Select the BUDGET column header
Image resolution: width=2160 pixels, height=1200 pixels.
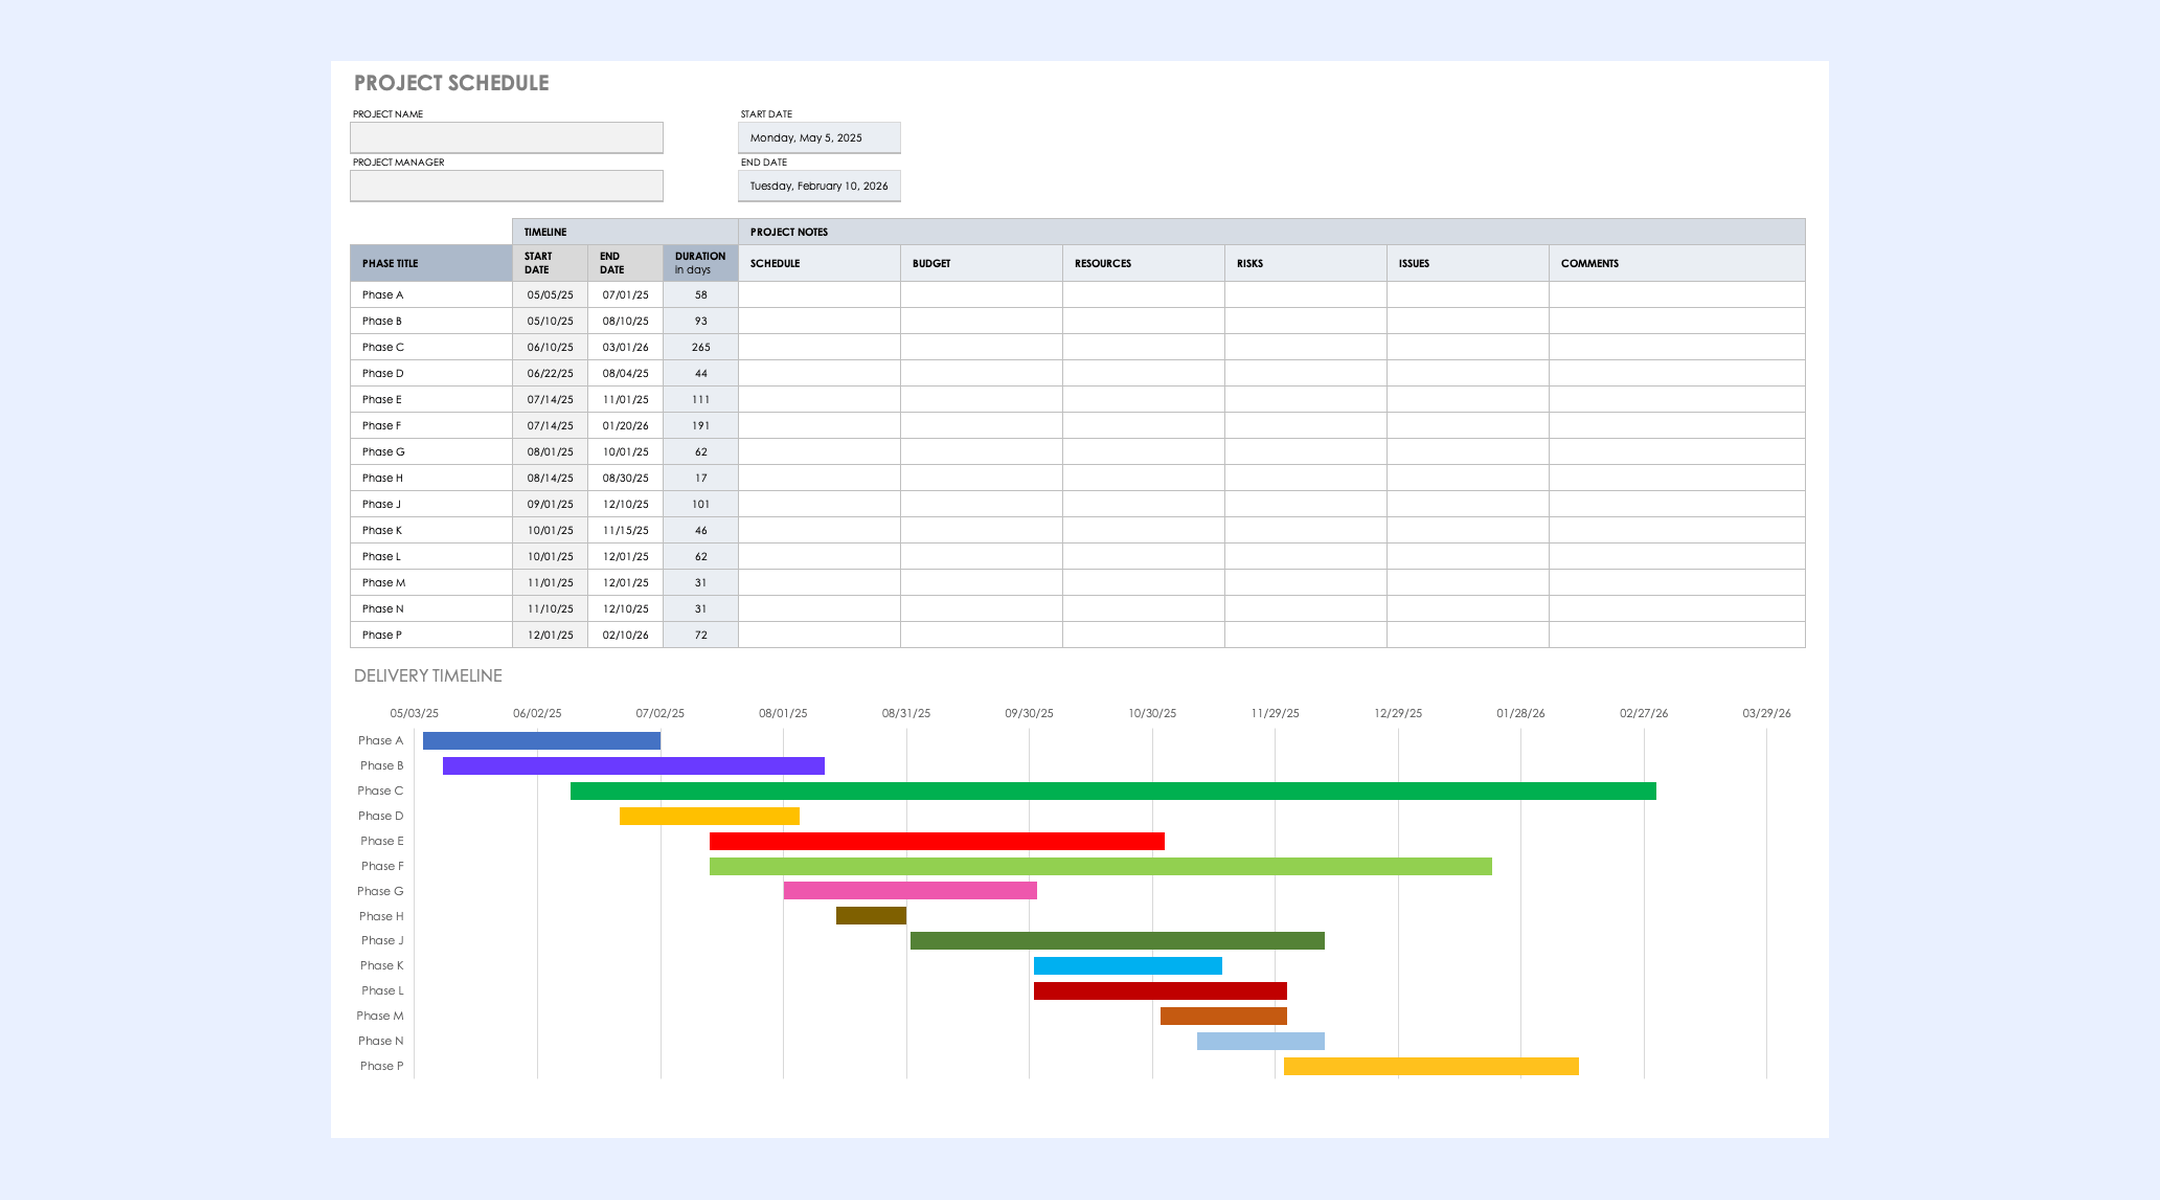(981, 263)
